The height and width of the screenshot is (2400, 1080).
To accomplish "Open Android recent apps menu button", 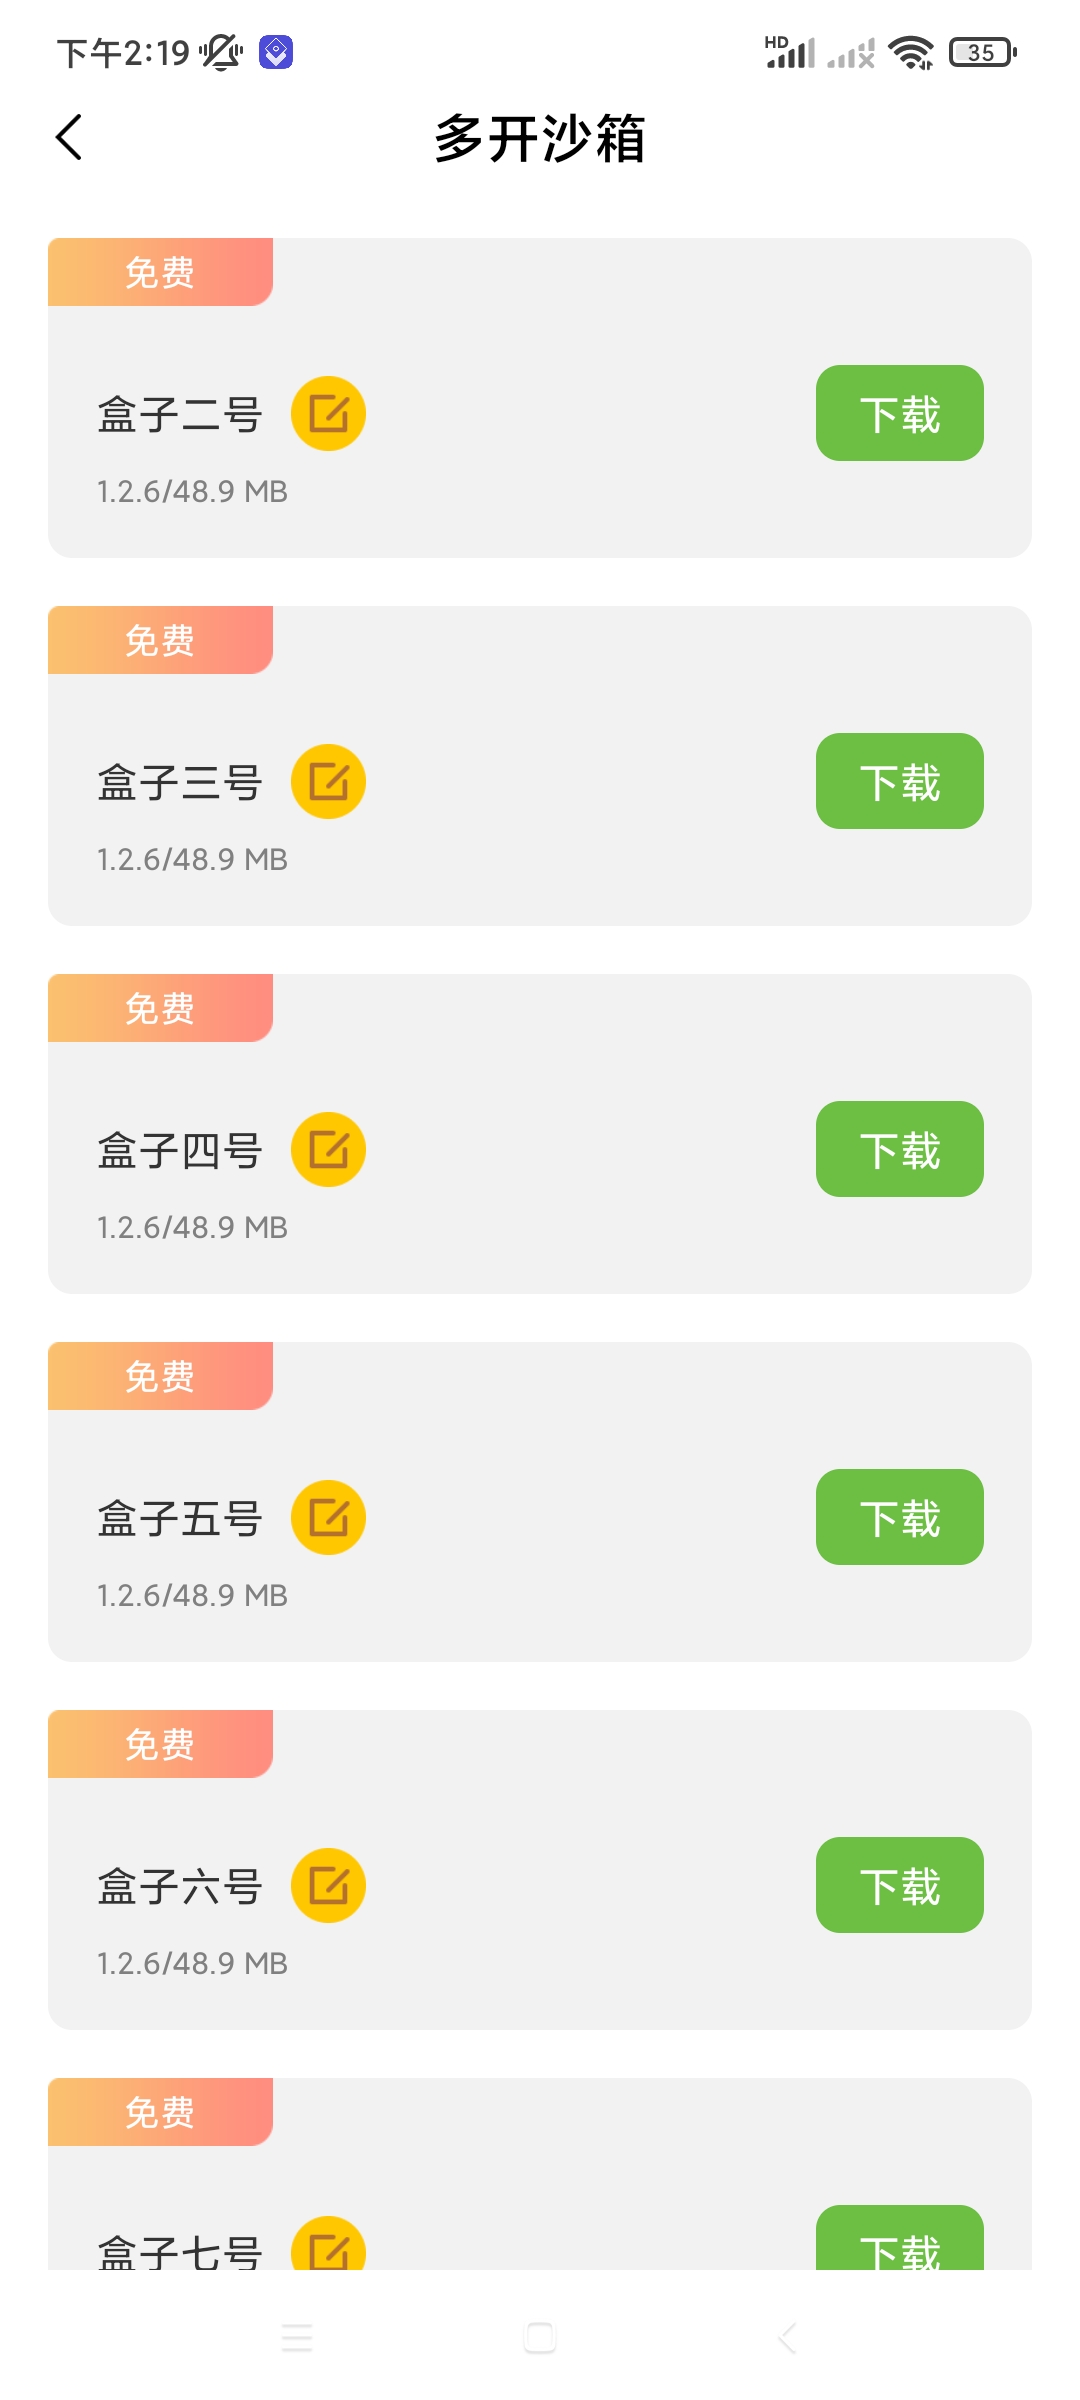I will pos(297,2338).
